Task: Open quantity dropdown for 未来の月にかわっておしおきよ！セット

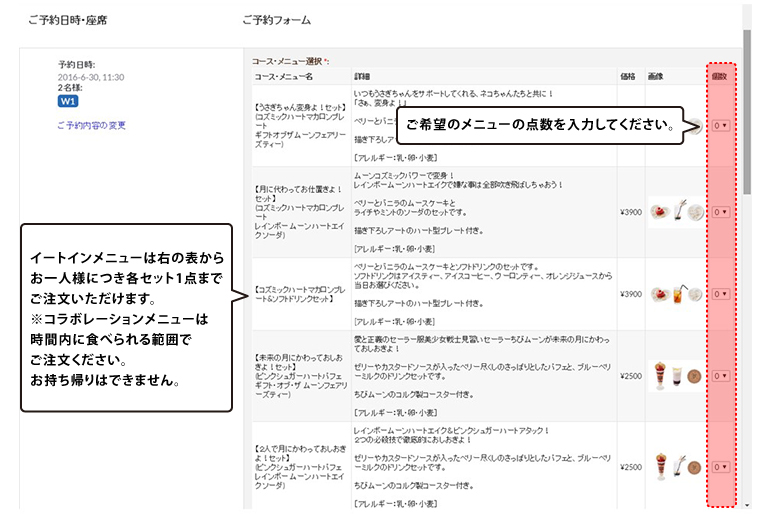Action: [721, 376]
